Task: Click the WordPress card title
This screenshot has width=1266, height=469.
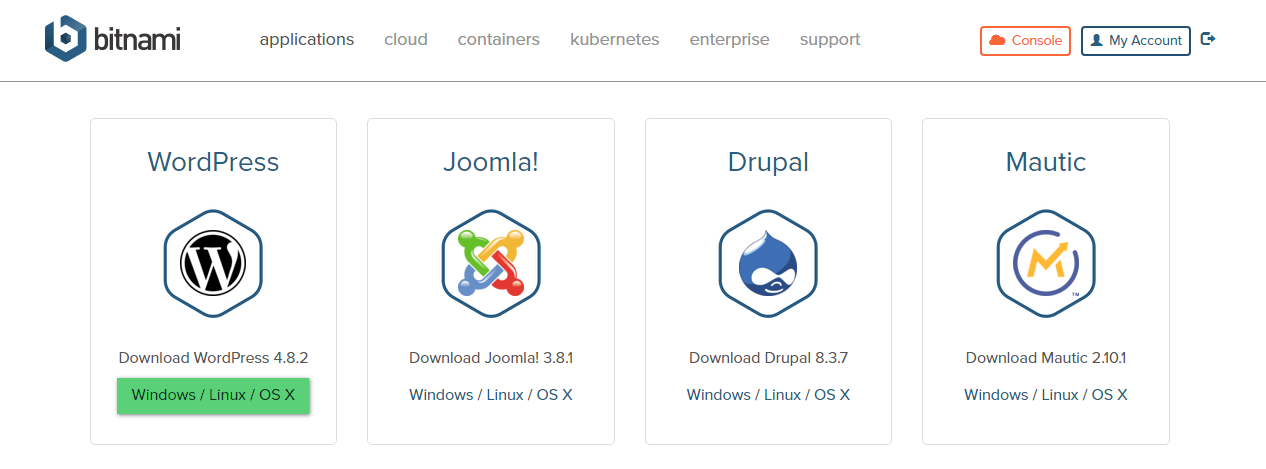Action: click(213, 162)
